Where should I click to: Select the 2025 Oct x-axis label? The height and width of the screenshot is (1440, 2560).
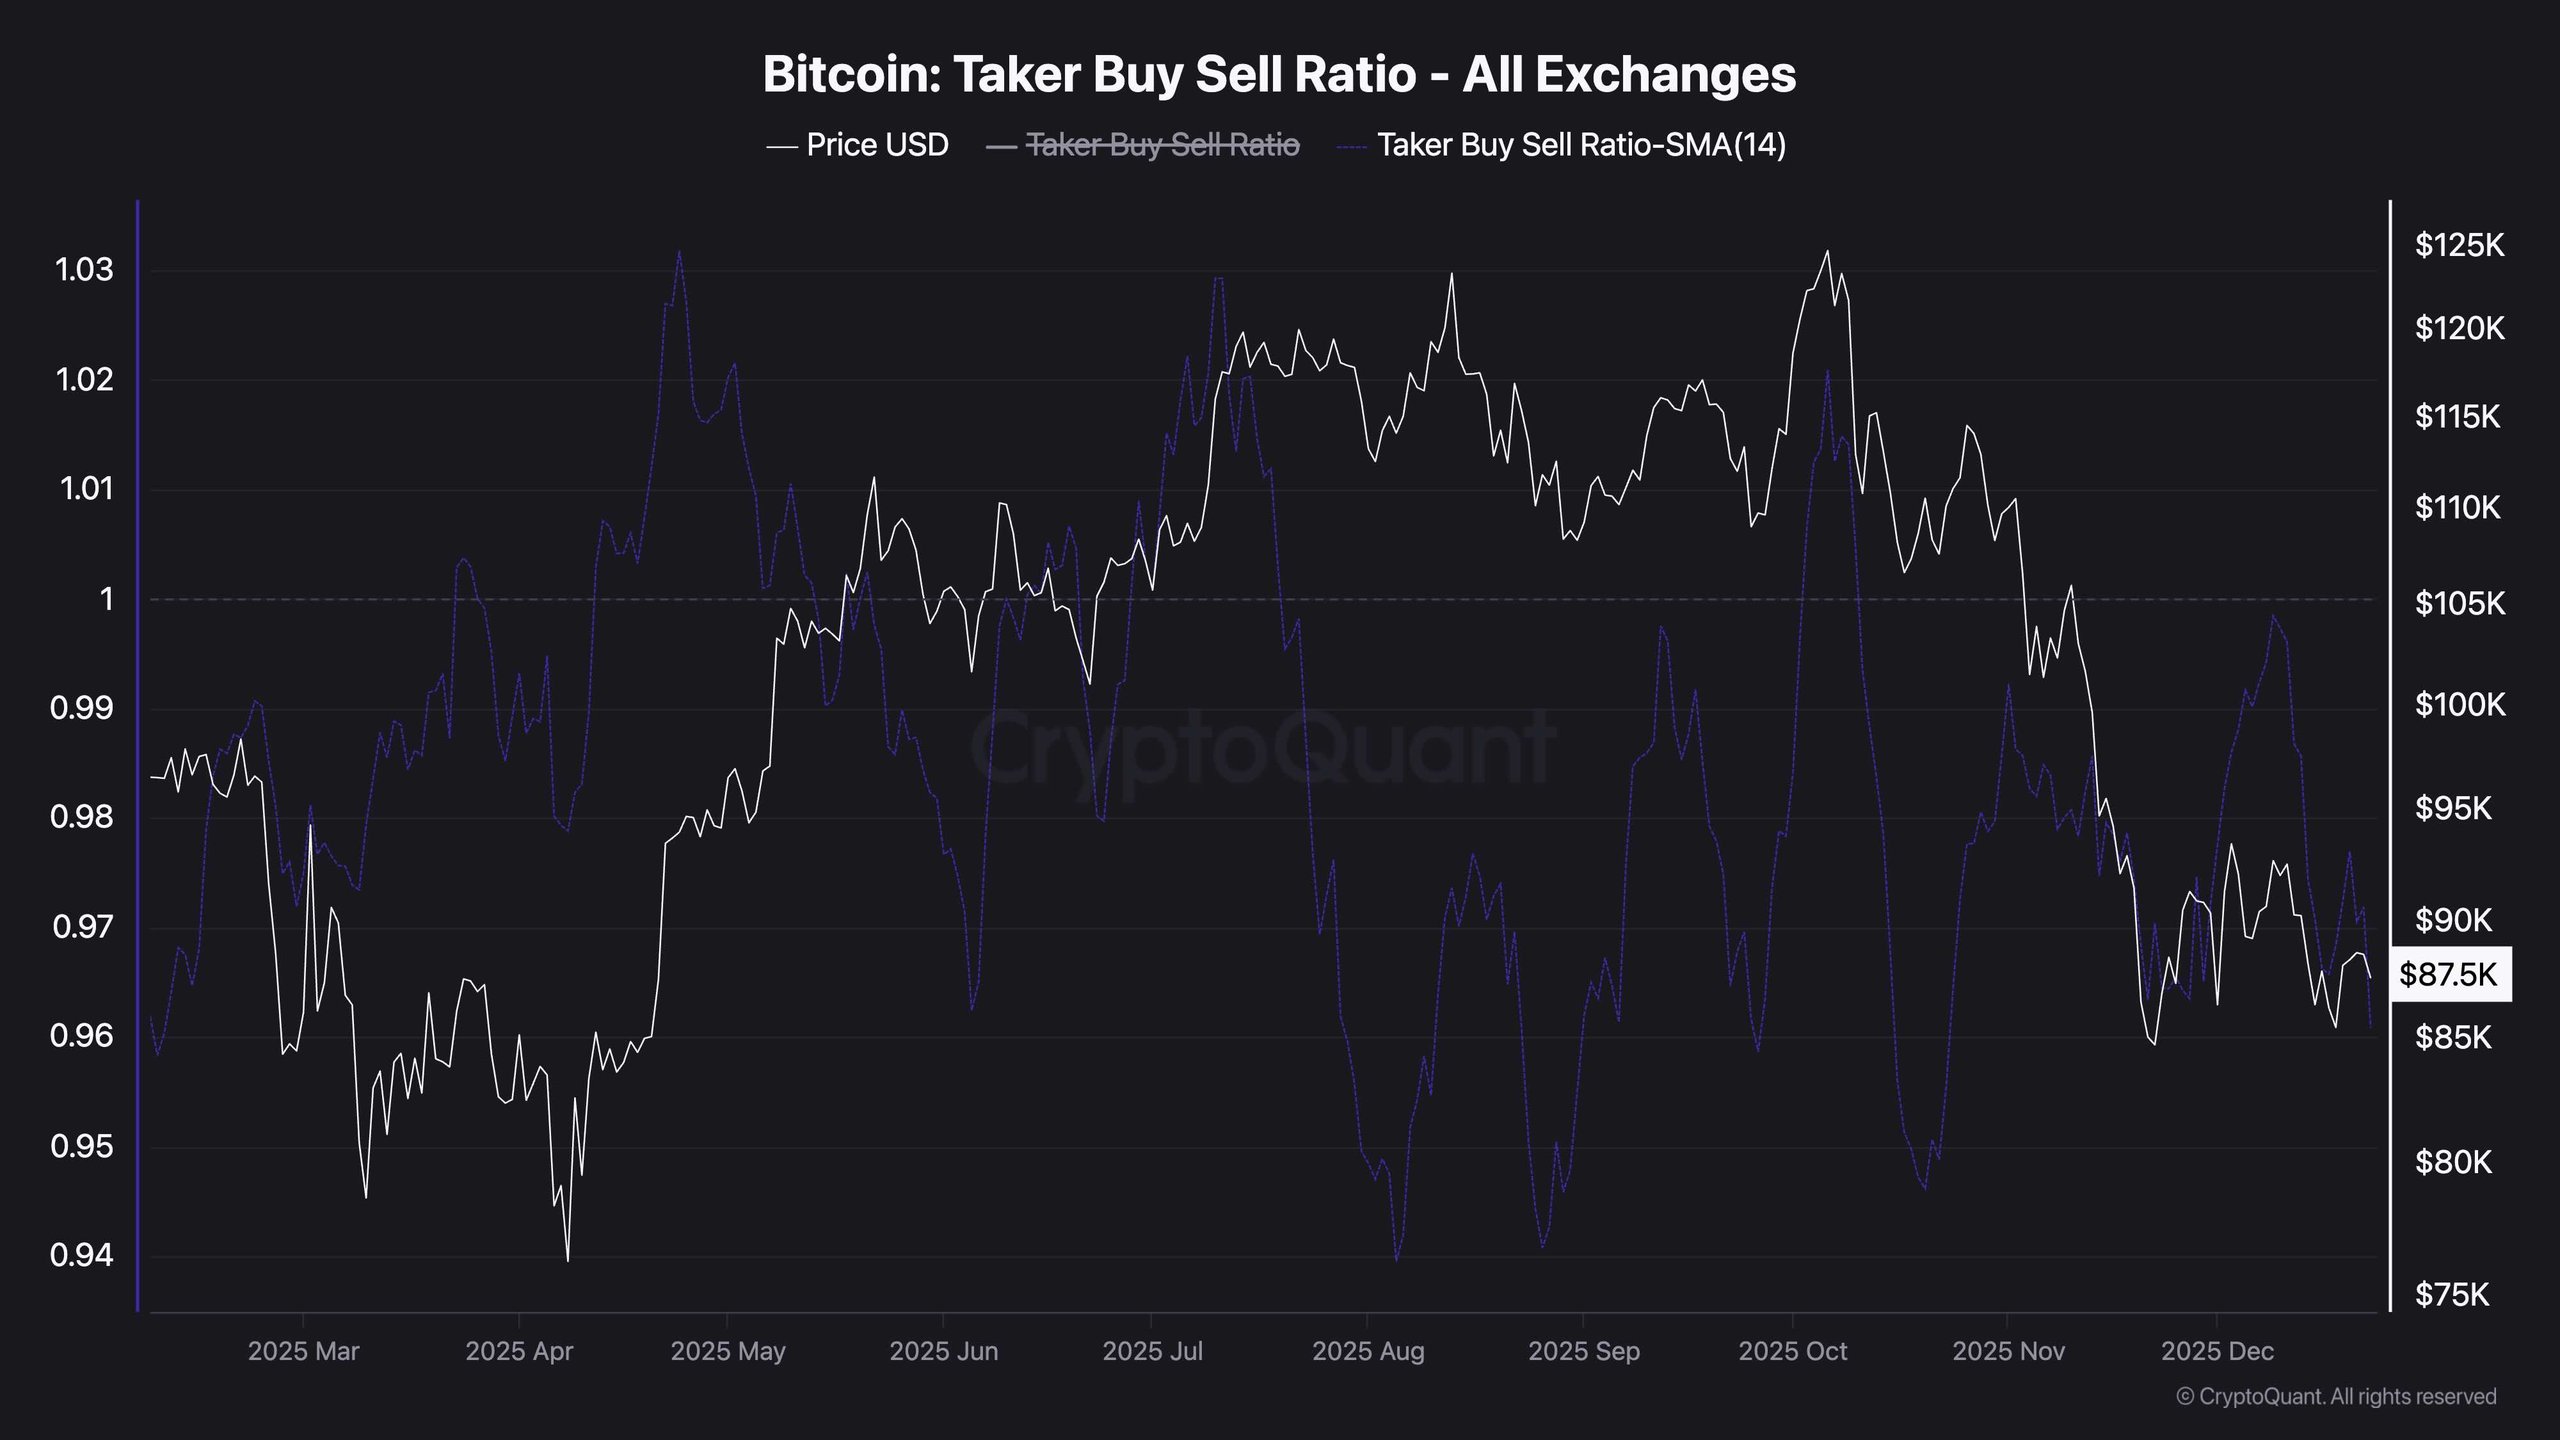pyautogui.click(x=1792, y=1352)
